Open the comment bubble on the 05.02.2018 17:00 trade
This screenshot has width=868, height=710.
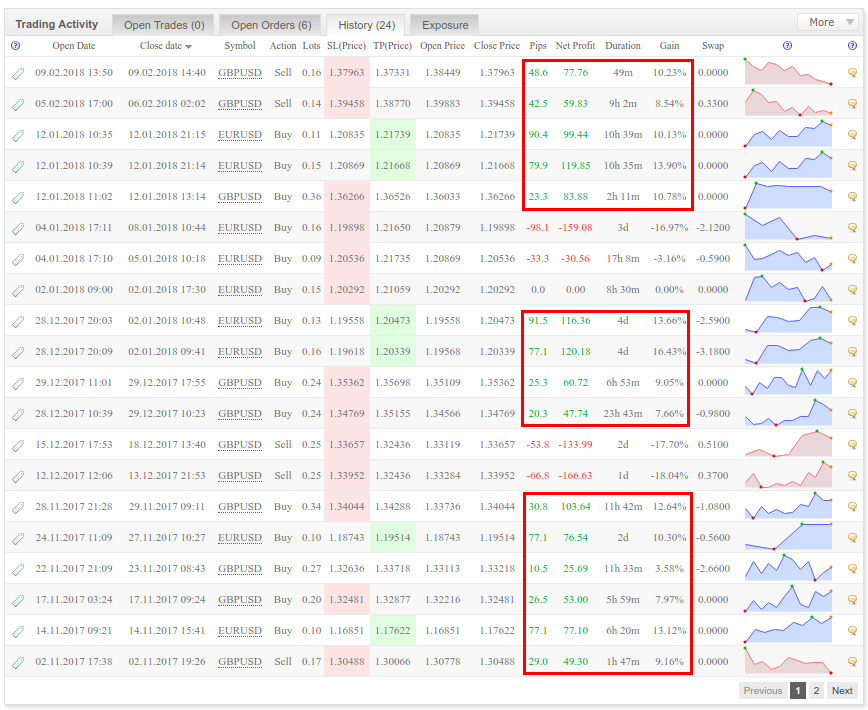(x=852, y=104)
